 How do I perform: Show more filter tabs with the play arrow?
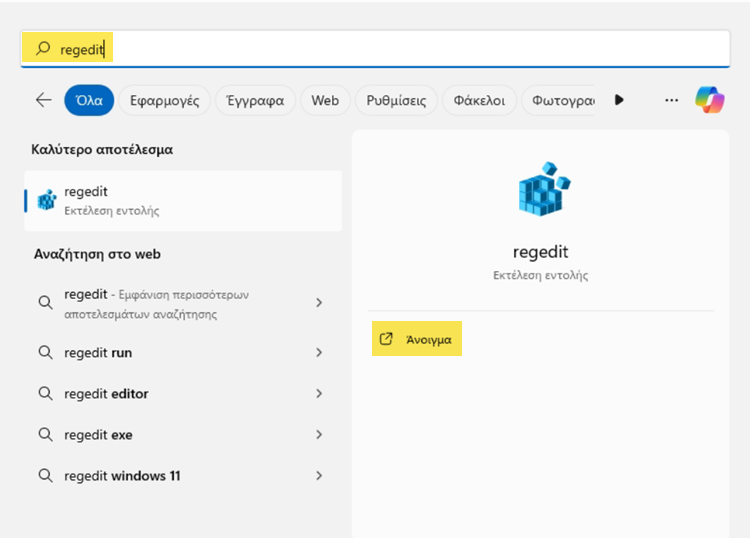tap(619, 100)
